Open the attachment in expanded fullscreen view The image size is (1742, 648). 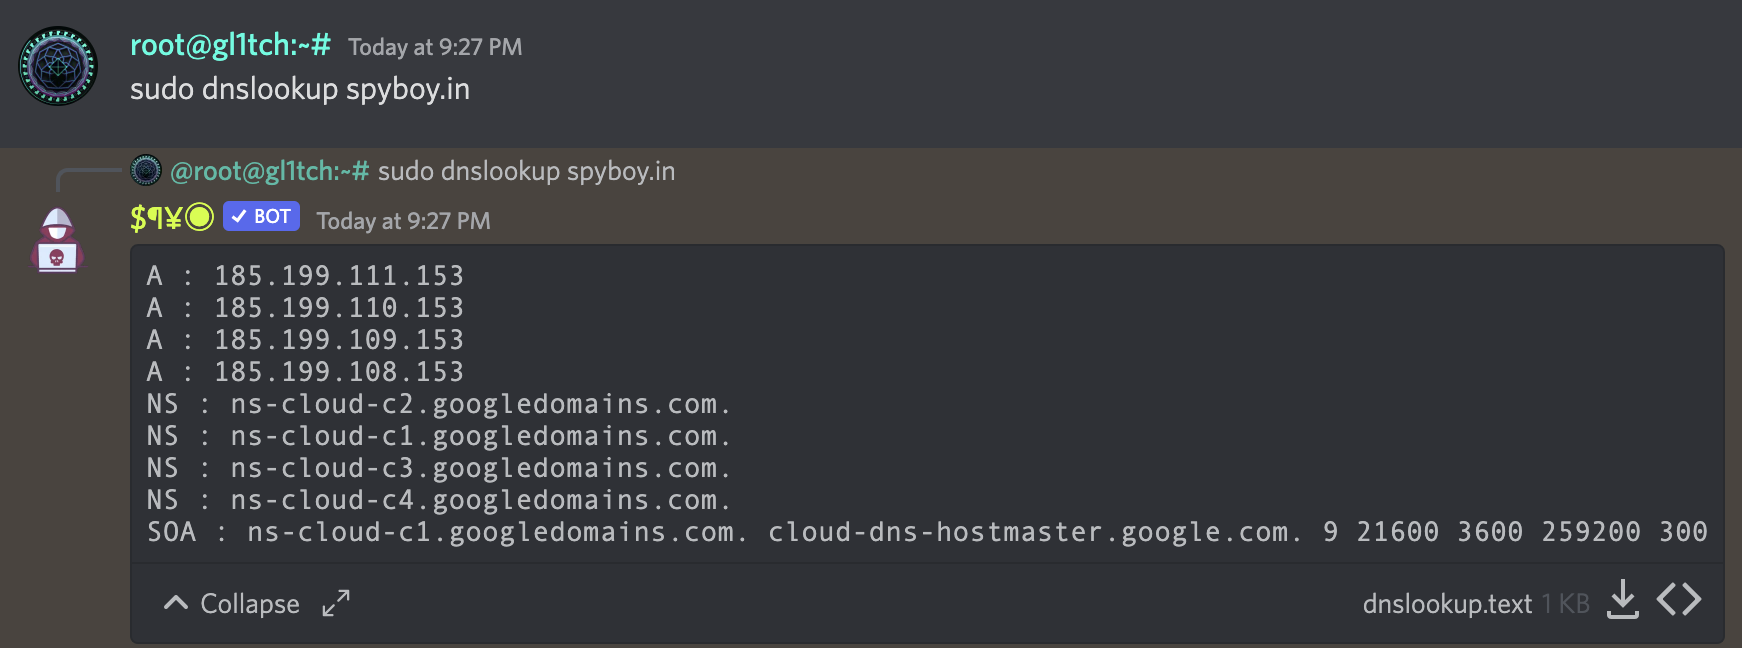pyautogui.click(x=336, y=603)
